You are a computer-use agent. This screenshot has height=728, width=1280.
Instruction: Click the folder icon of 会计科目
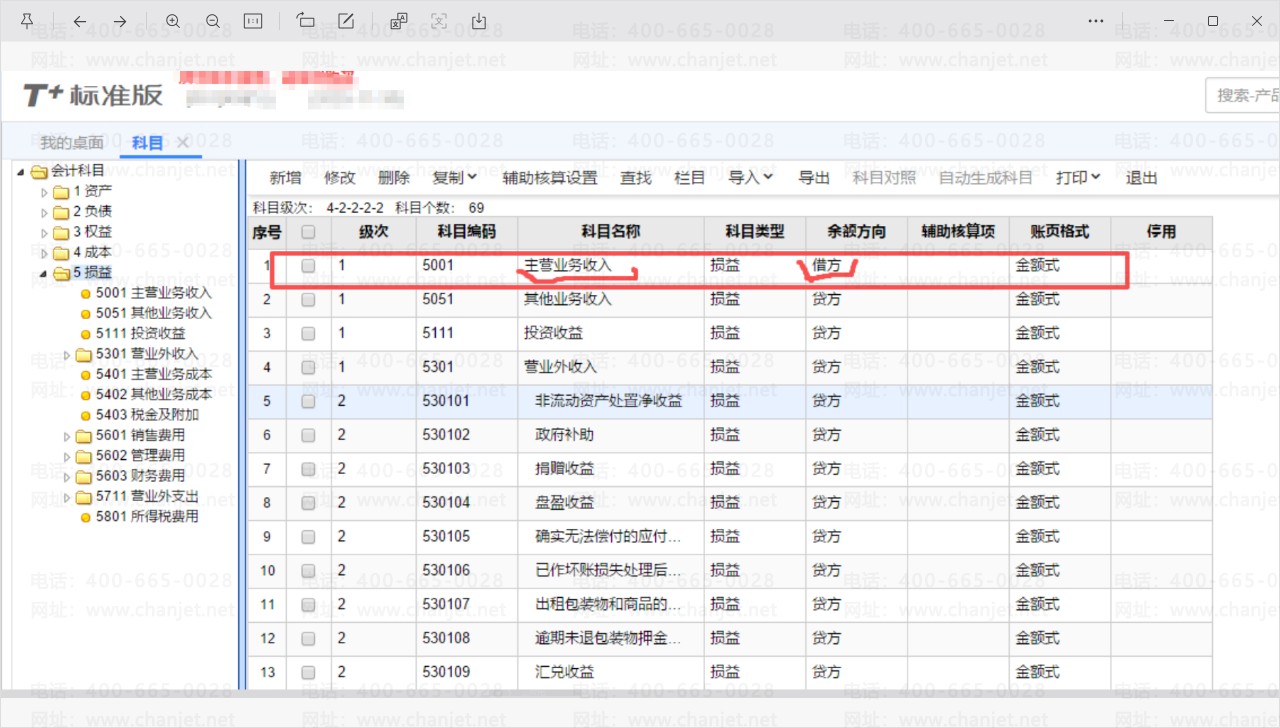[x=40, y=171]
